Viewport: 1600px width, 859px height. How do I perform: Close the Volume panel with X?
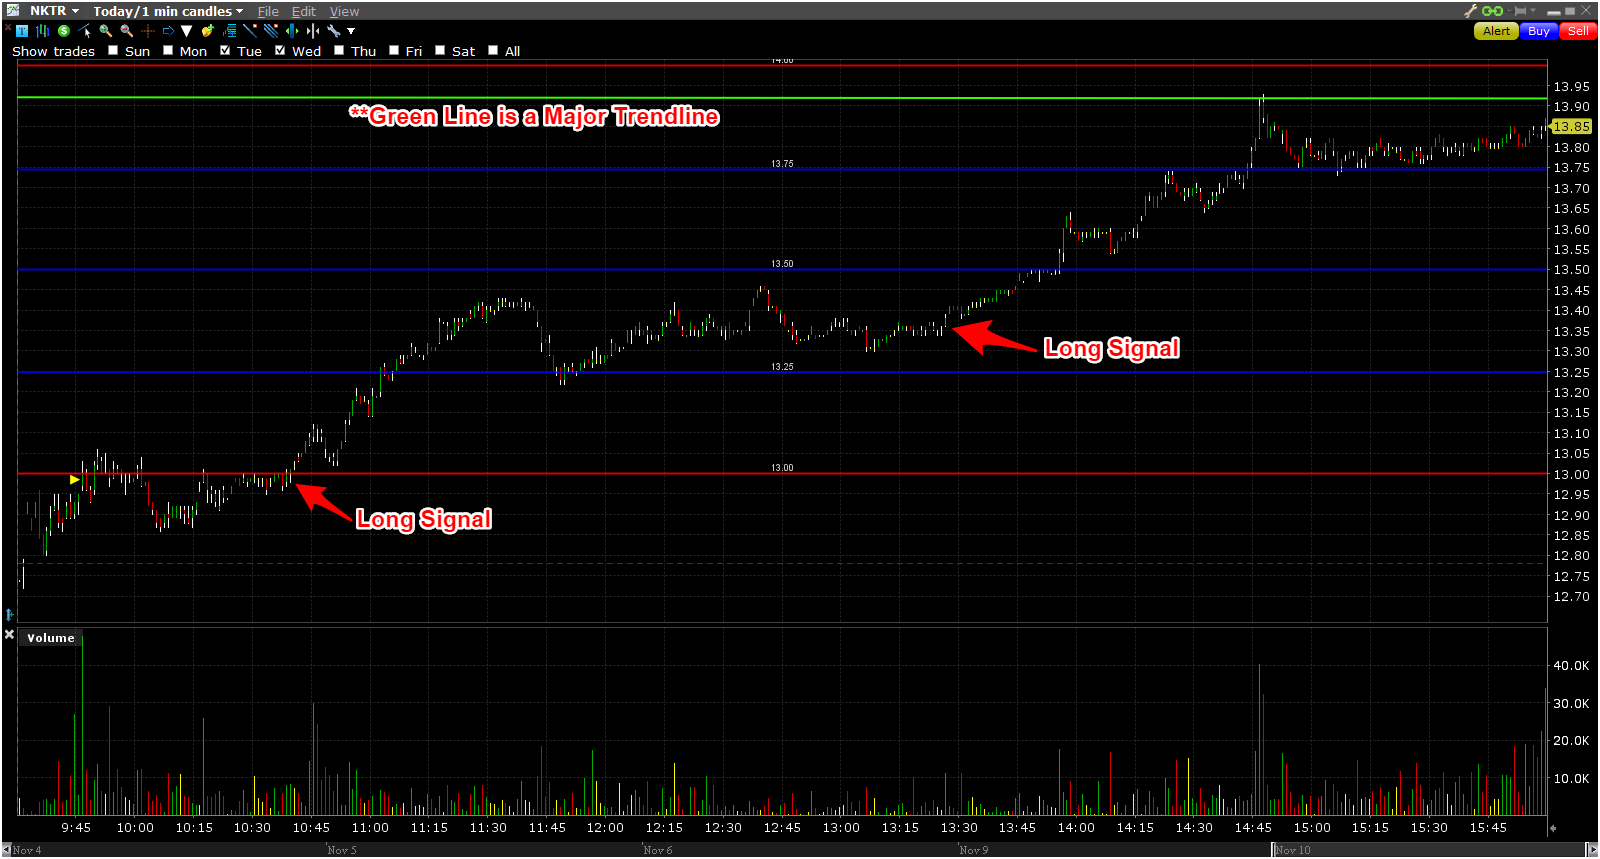9,635
